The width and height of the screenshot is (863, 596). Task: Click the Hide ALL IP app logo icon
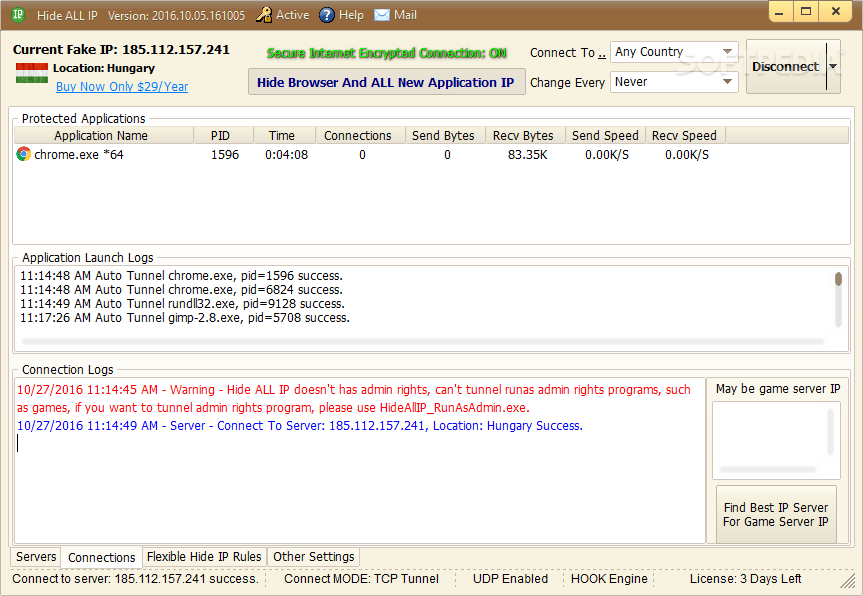(x=18, y=15)
